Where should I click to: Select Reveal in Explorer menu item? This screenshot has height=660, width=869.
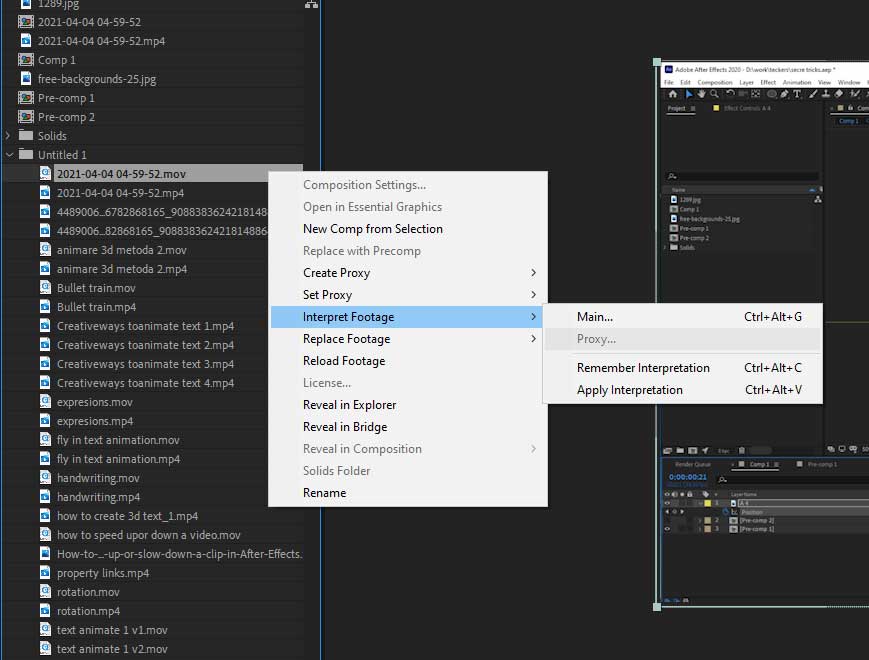[x=349, y=405]
